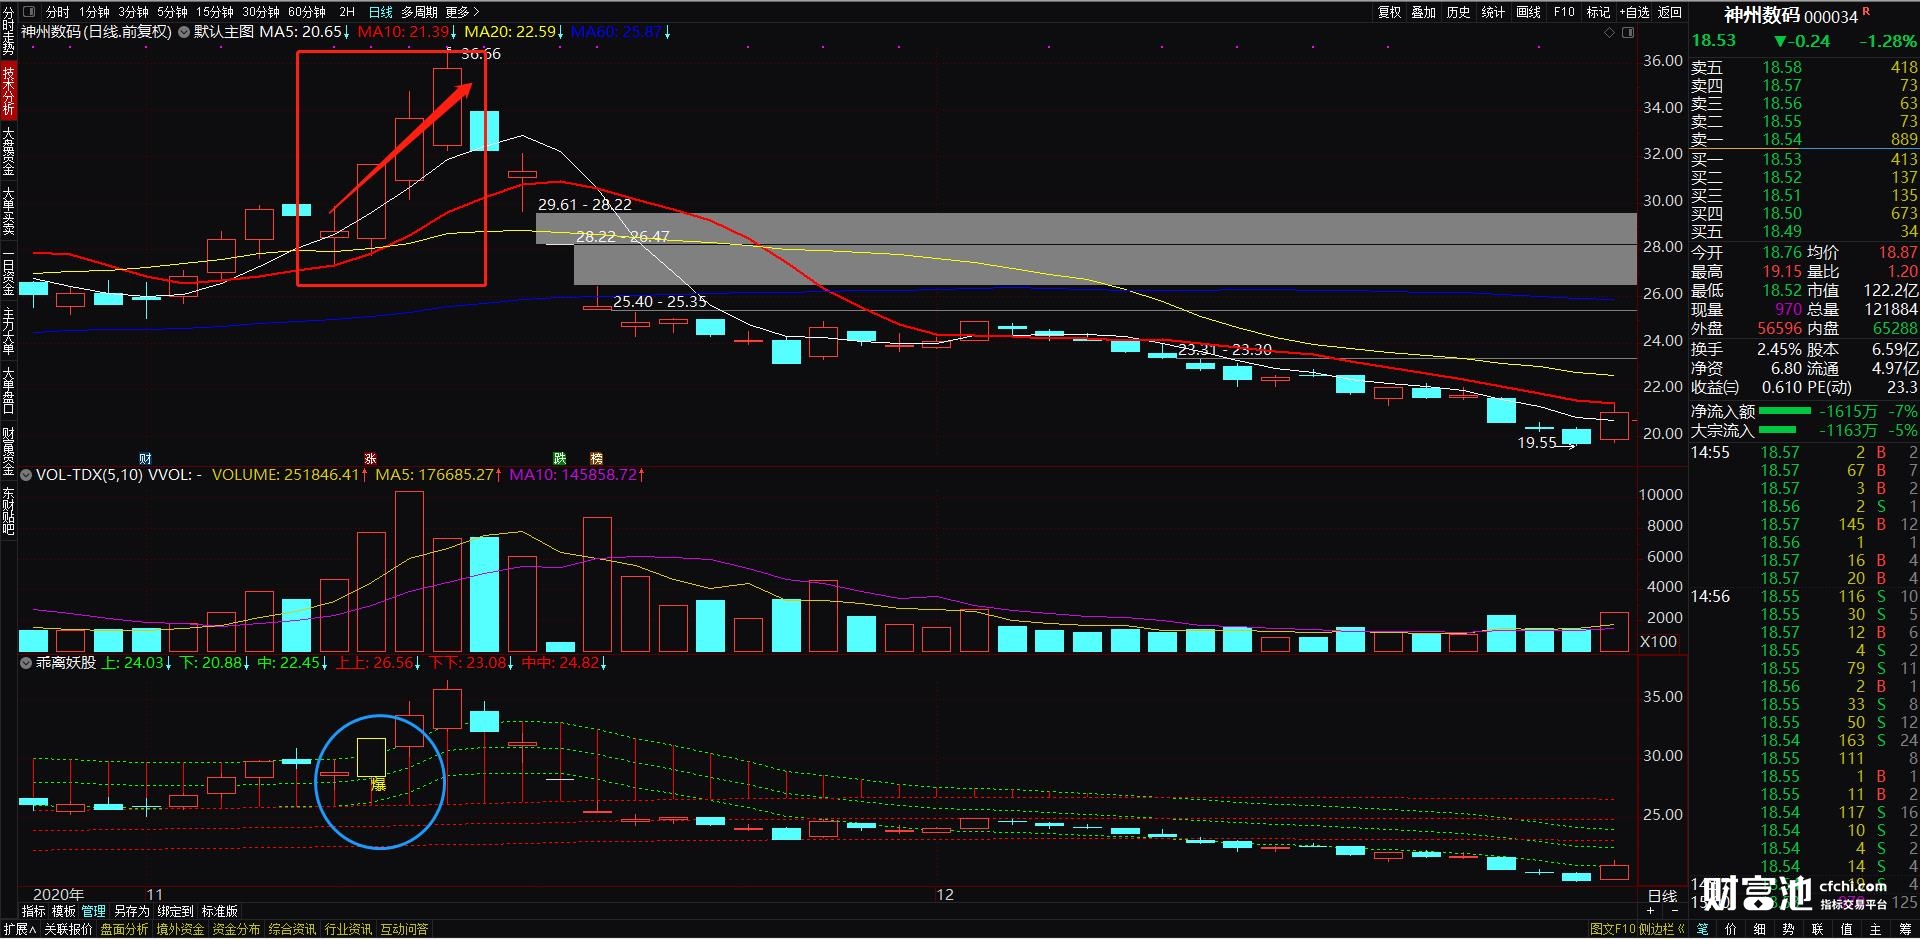Select the 2H period
The image size is (1920, 940).
(x=347, y=12)
